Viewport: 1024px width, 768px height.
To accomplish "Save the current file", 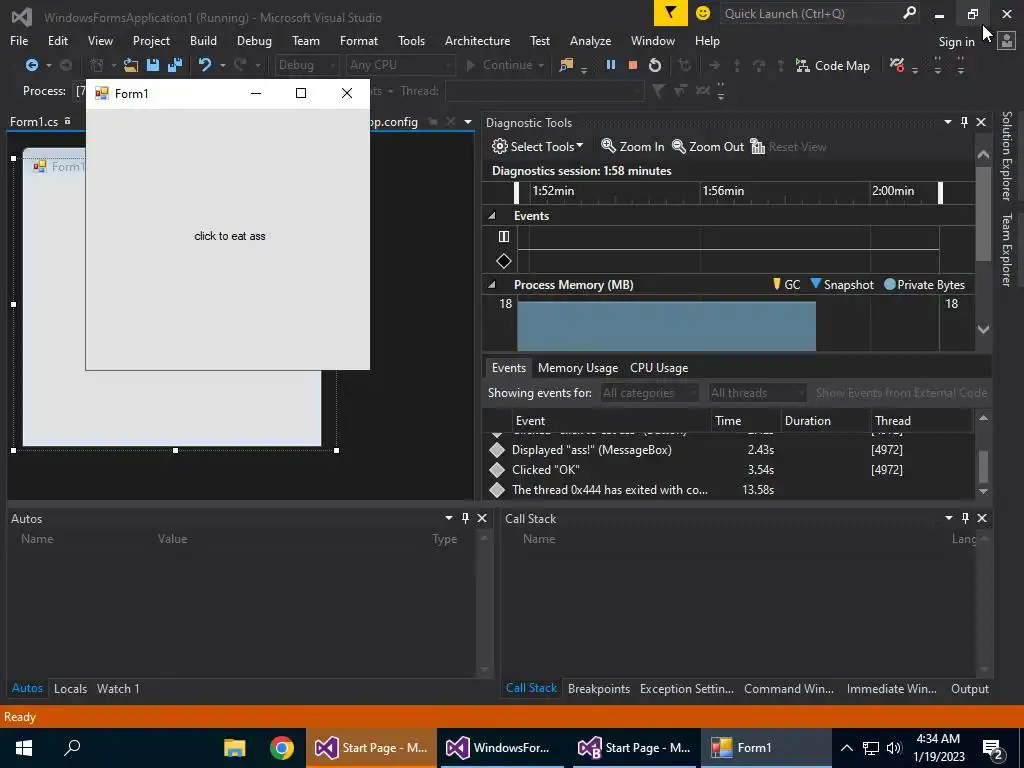I will [x=153, y=65].
